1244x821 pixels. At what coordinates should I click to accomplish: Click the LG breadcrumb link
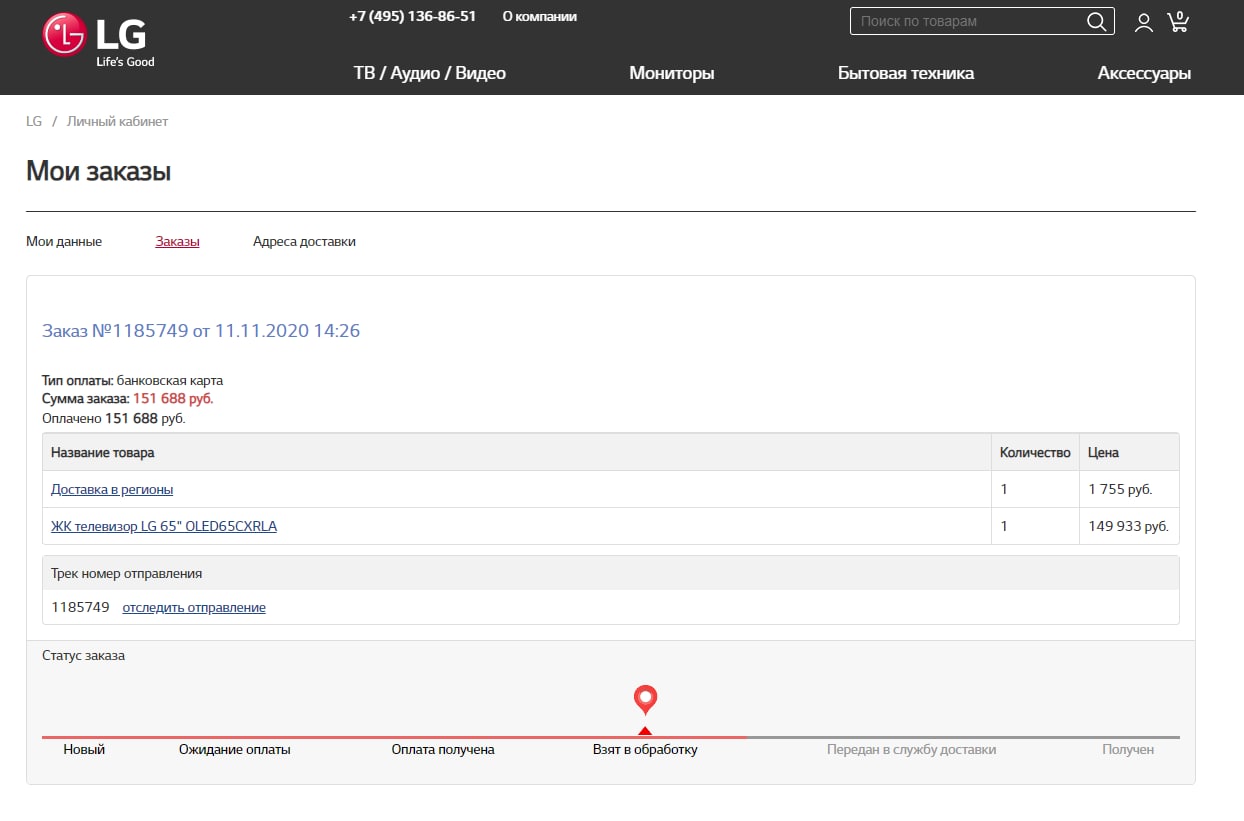tap(34, 121)
